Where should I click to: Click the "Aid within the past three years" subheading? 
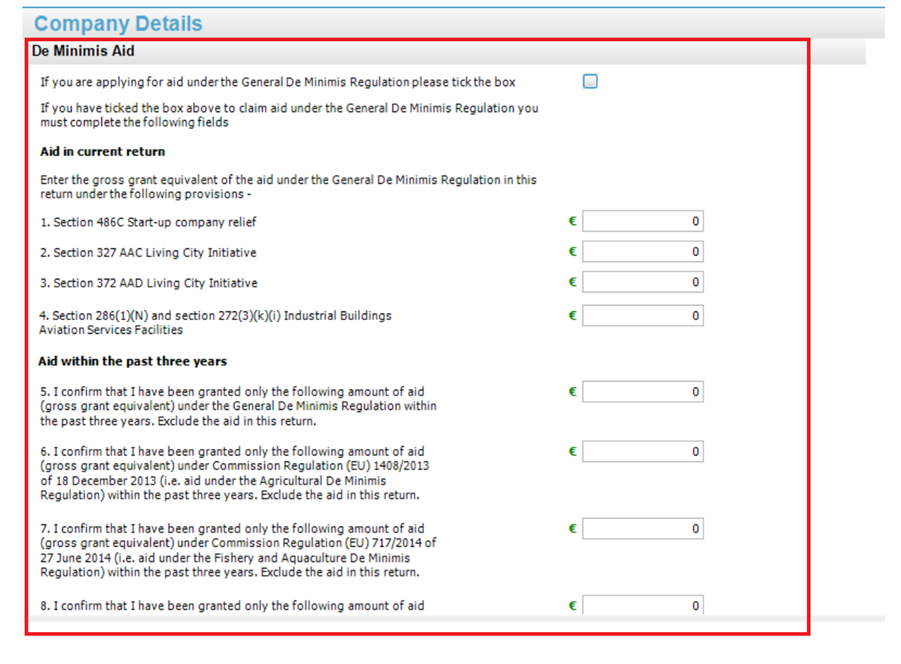tap(133, 361)
